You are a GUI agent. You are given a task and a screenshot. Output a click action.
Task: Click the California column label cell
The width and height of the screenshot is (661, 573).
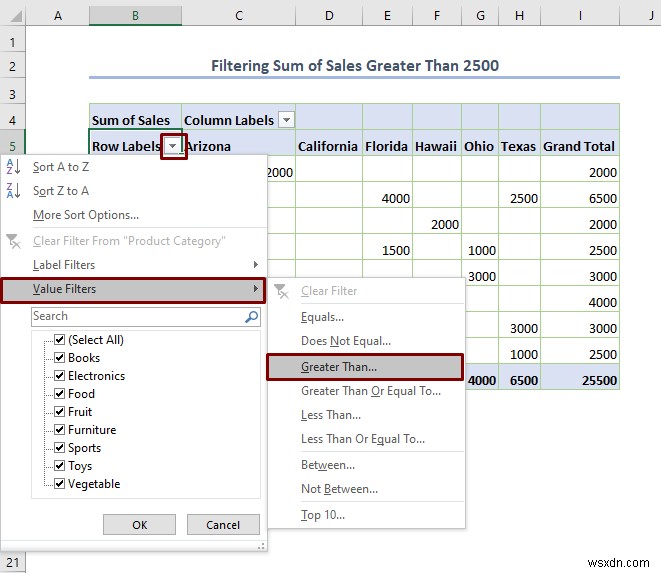[x=329, y=143]
